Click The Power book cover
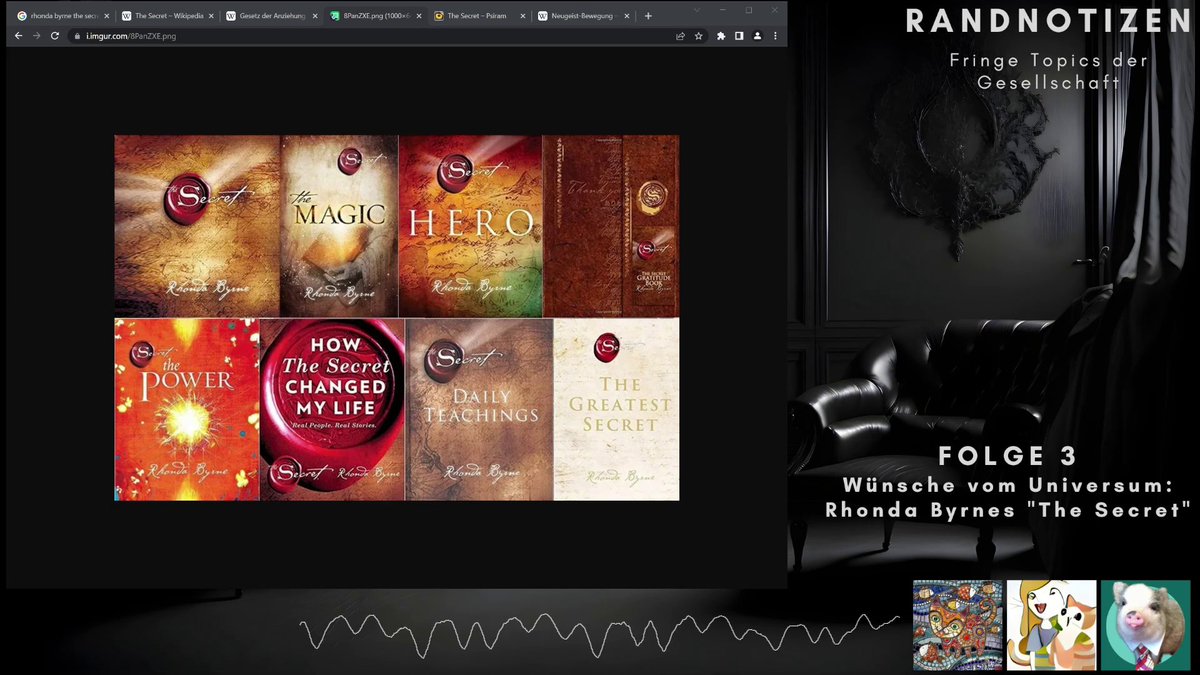 [187, 409]
